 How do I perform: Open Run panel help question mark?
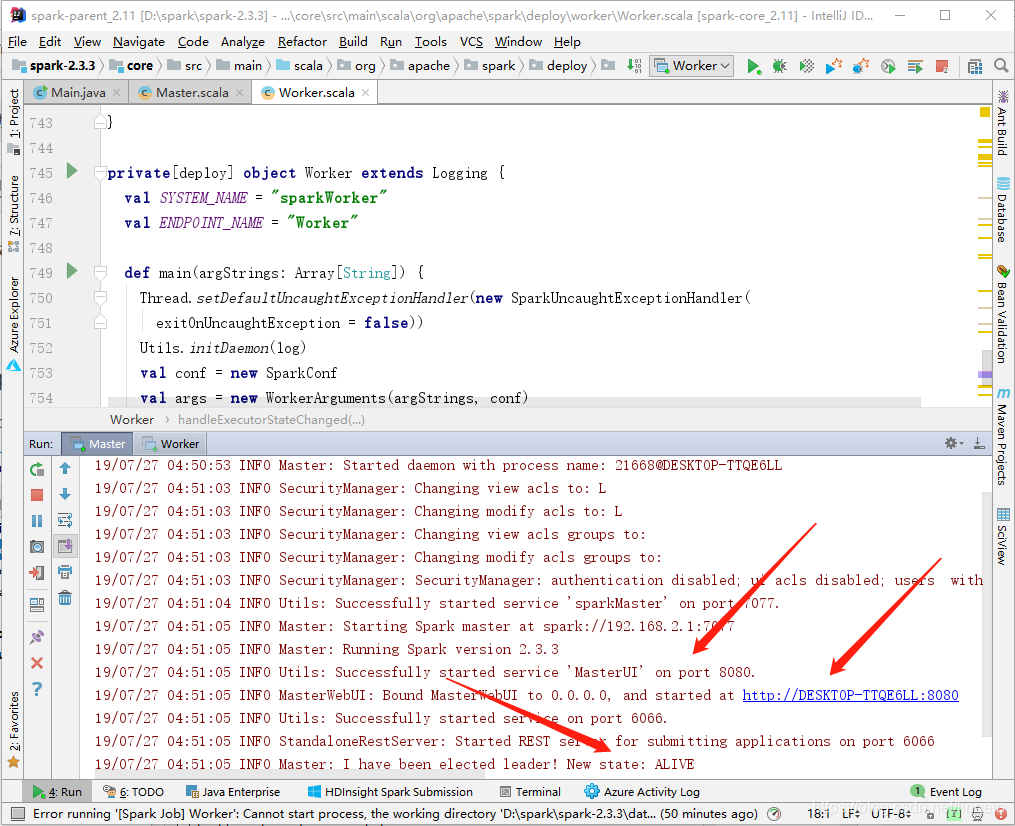(x=37, y=689)
